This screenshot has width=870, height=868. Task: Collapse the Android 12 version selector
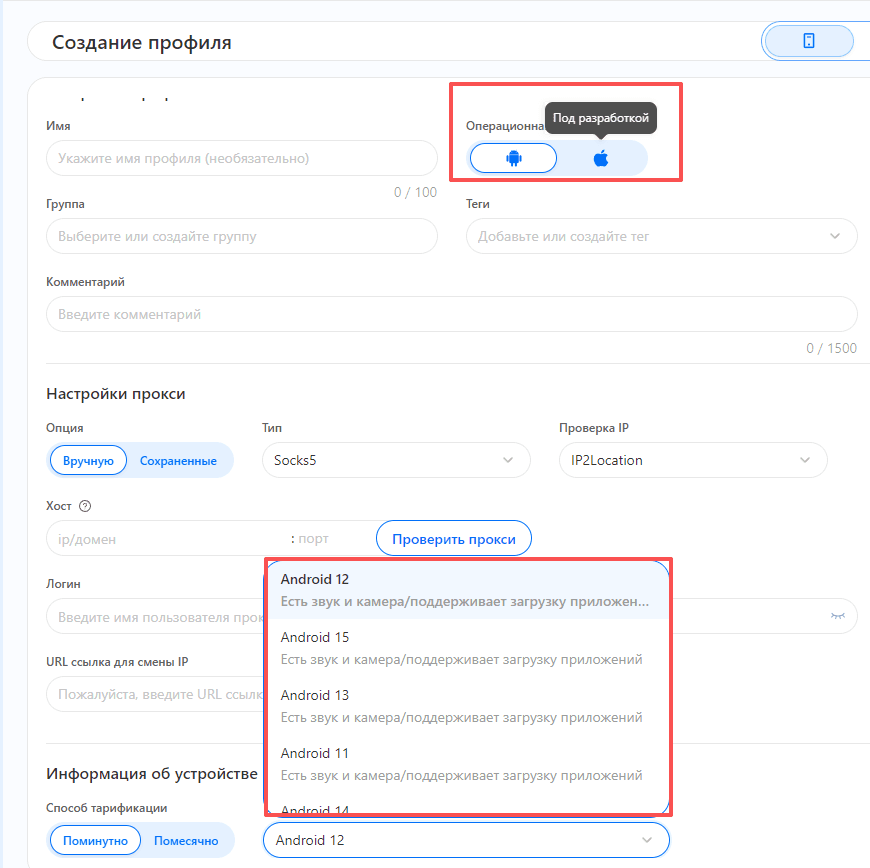pyautogui.click(x=466, y=840)
